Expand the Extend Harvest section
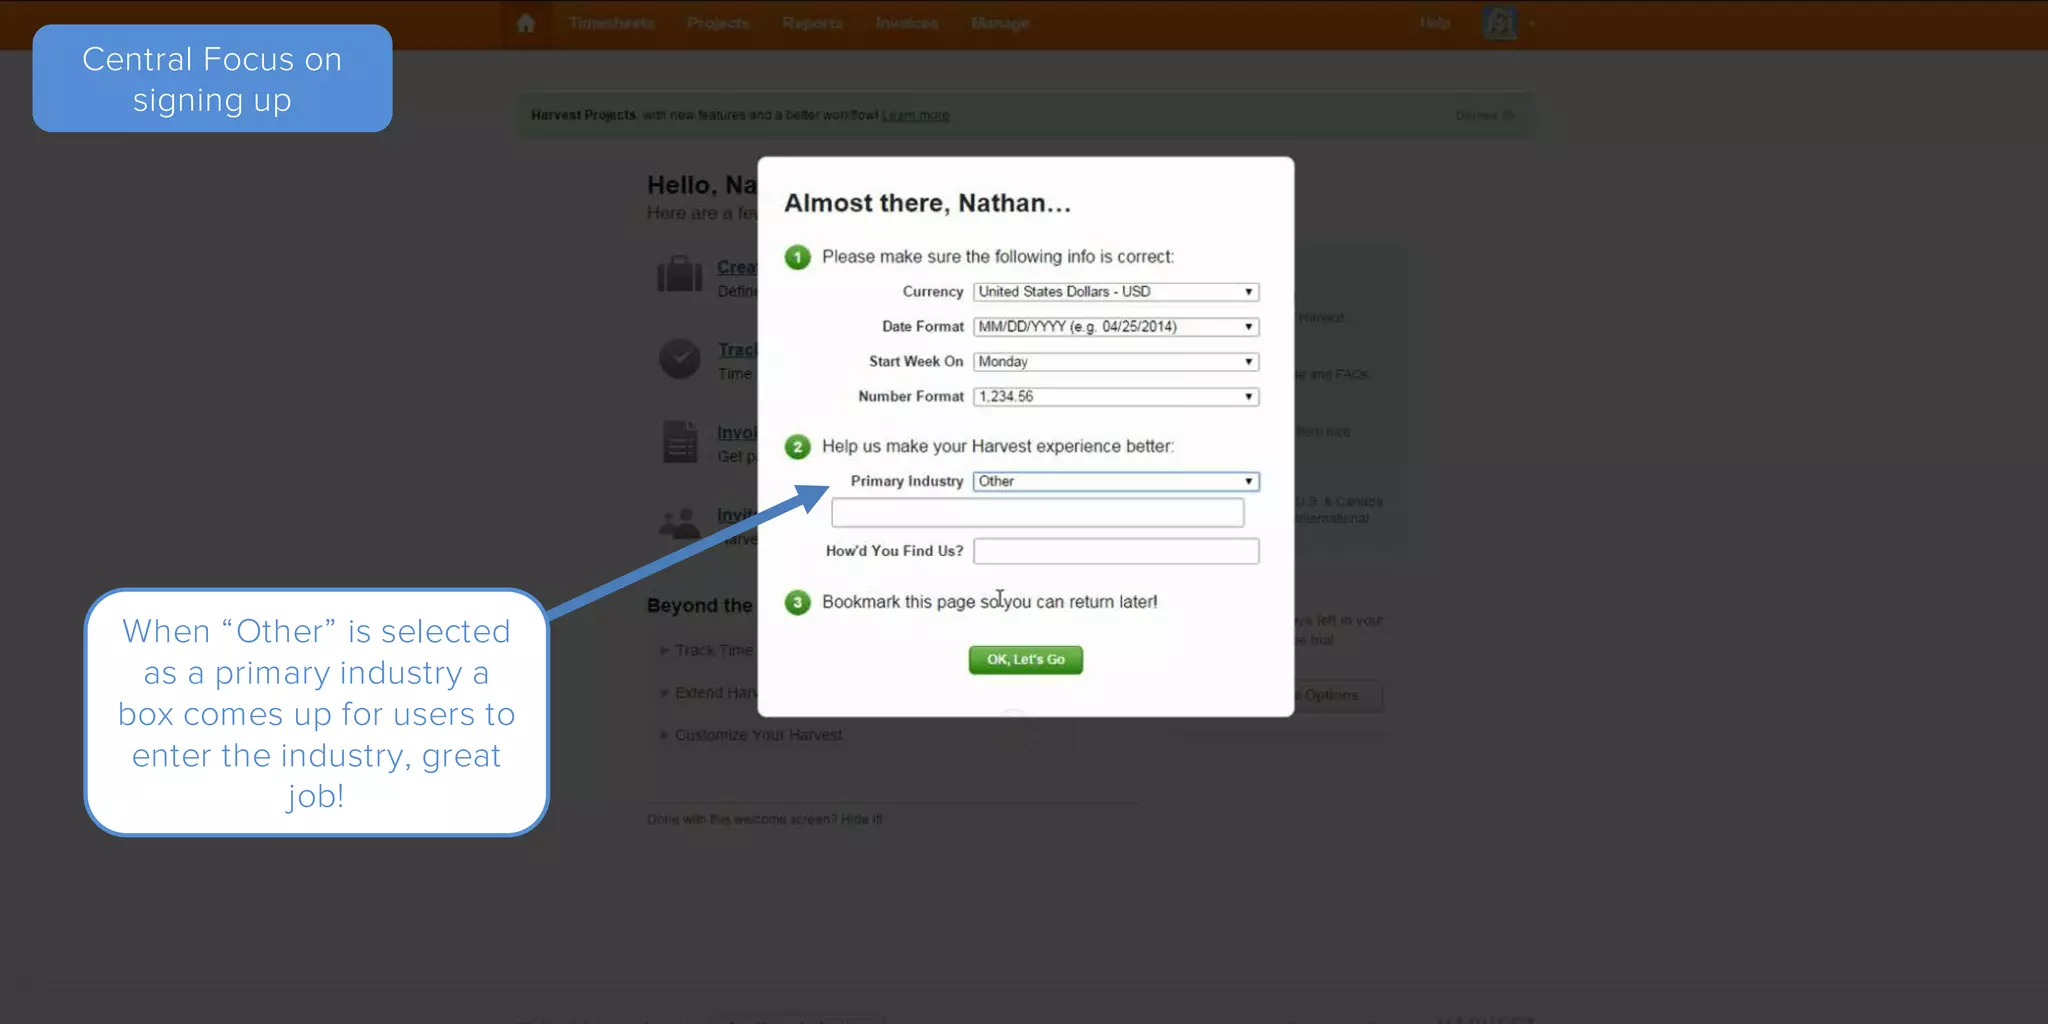 (708, 693)
